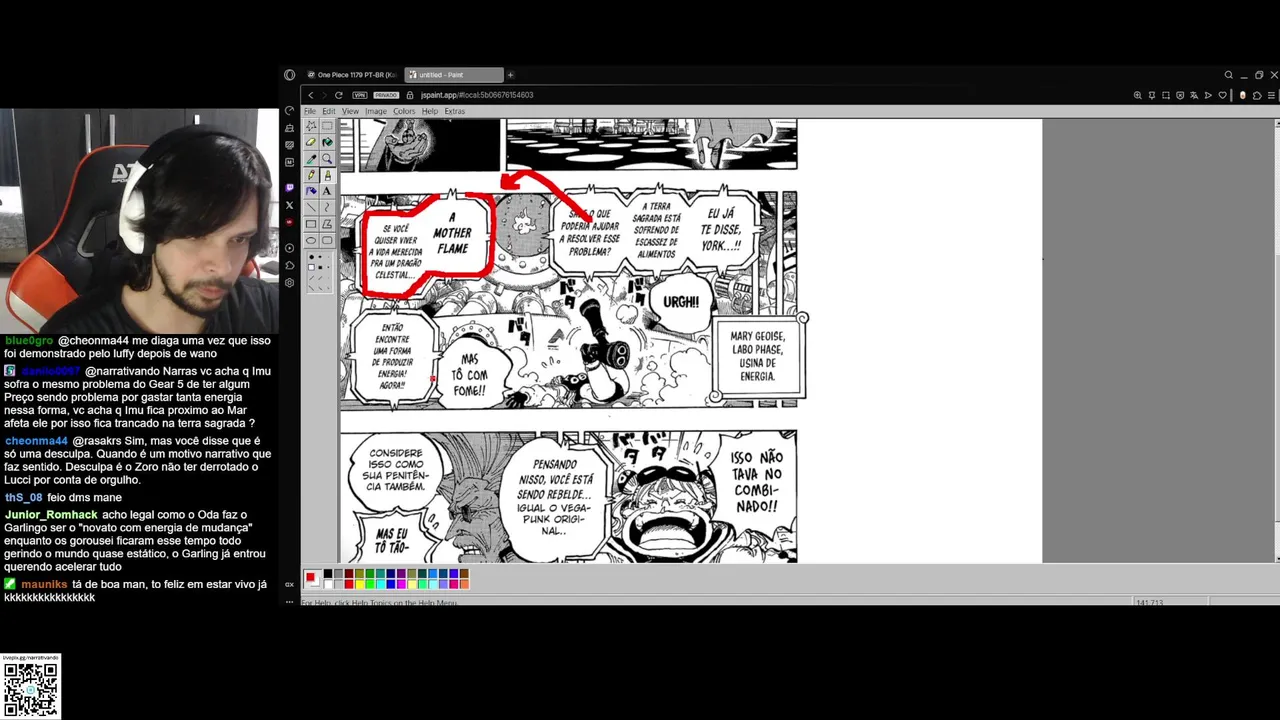Switch to the untitled - Paint tab
This screenshot has width=1280, height=720.
coord(452,75)
